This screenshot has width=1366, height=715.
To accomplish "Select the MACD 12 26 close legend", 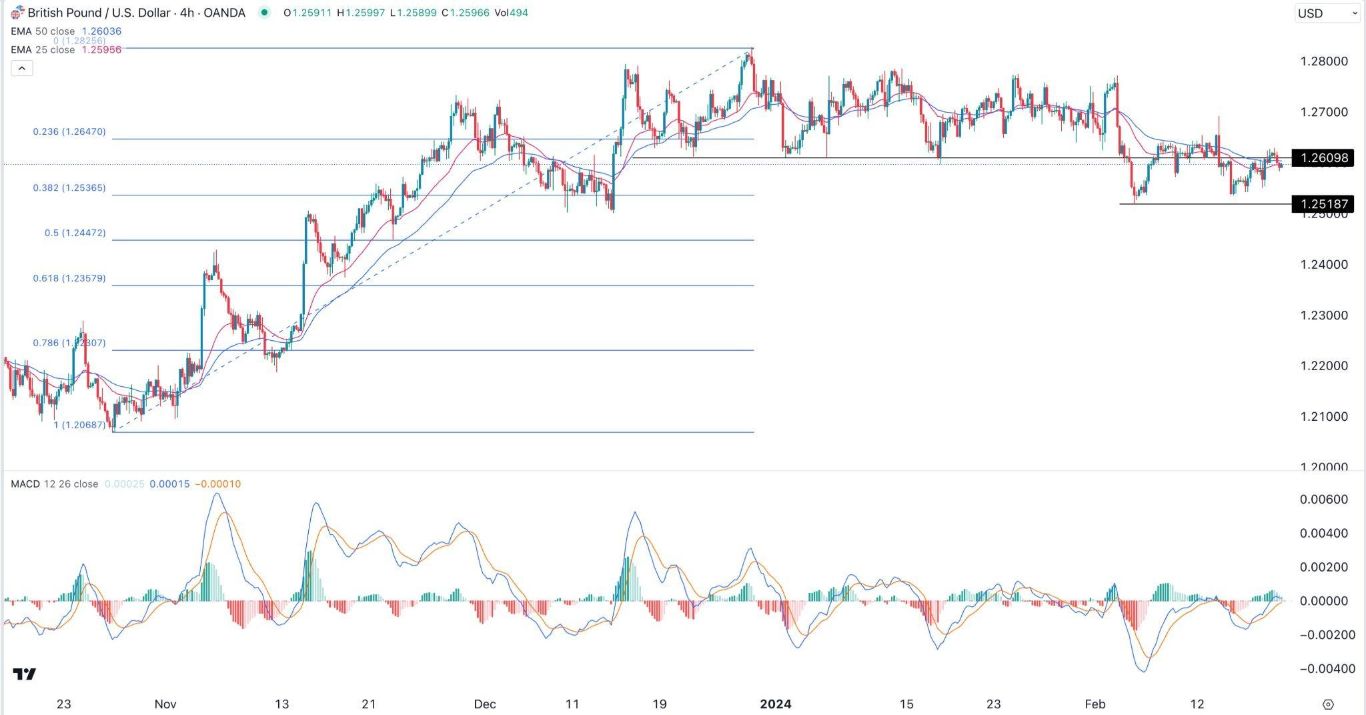I will tap(55, 484).
